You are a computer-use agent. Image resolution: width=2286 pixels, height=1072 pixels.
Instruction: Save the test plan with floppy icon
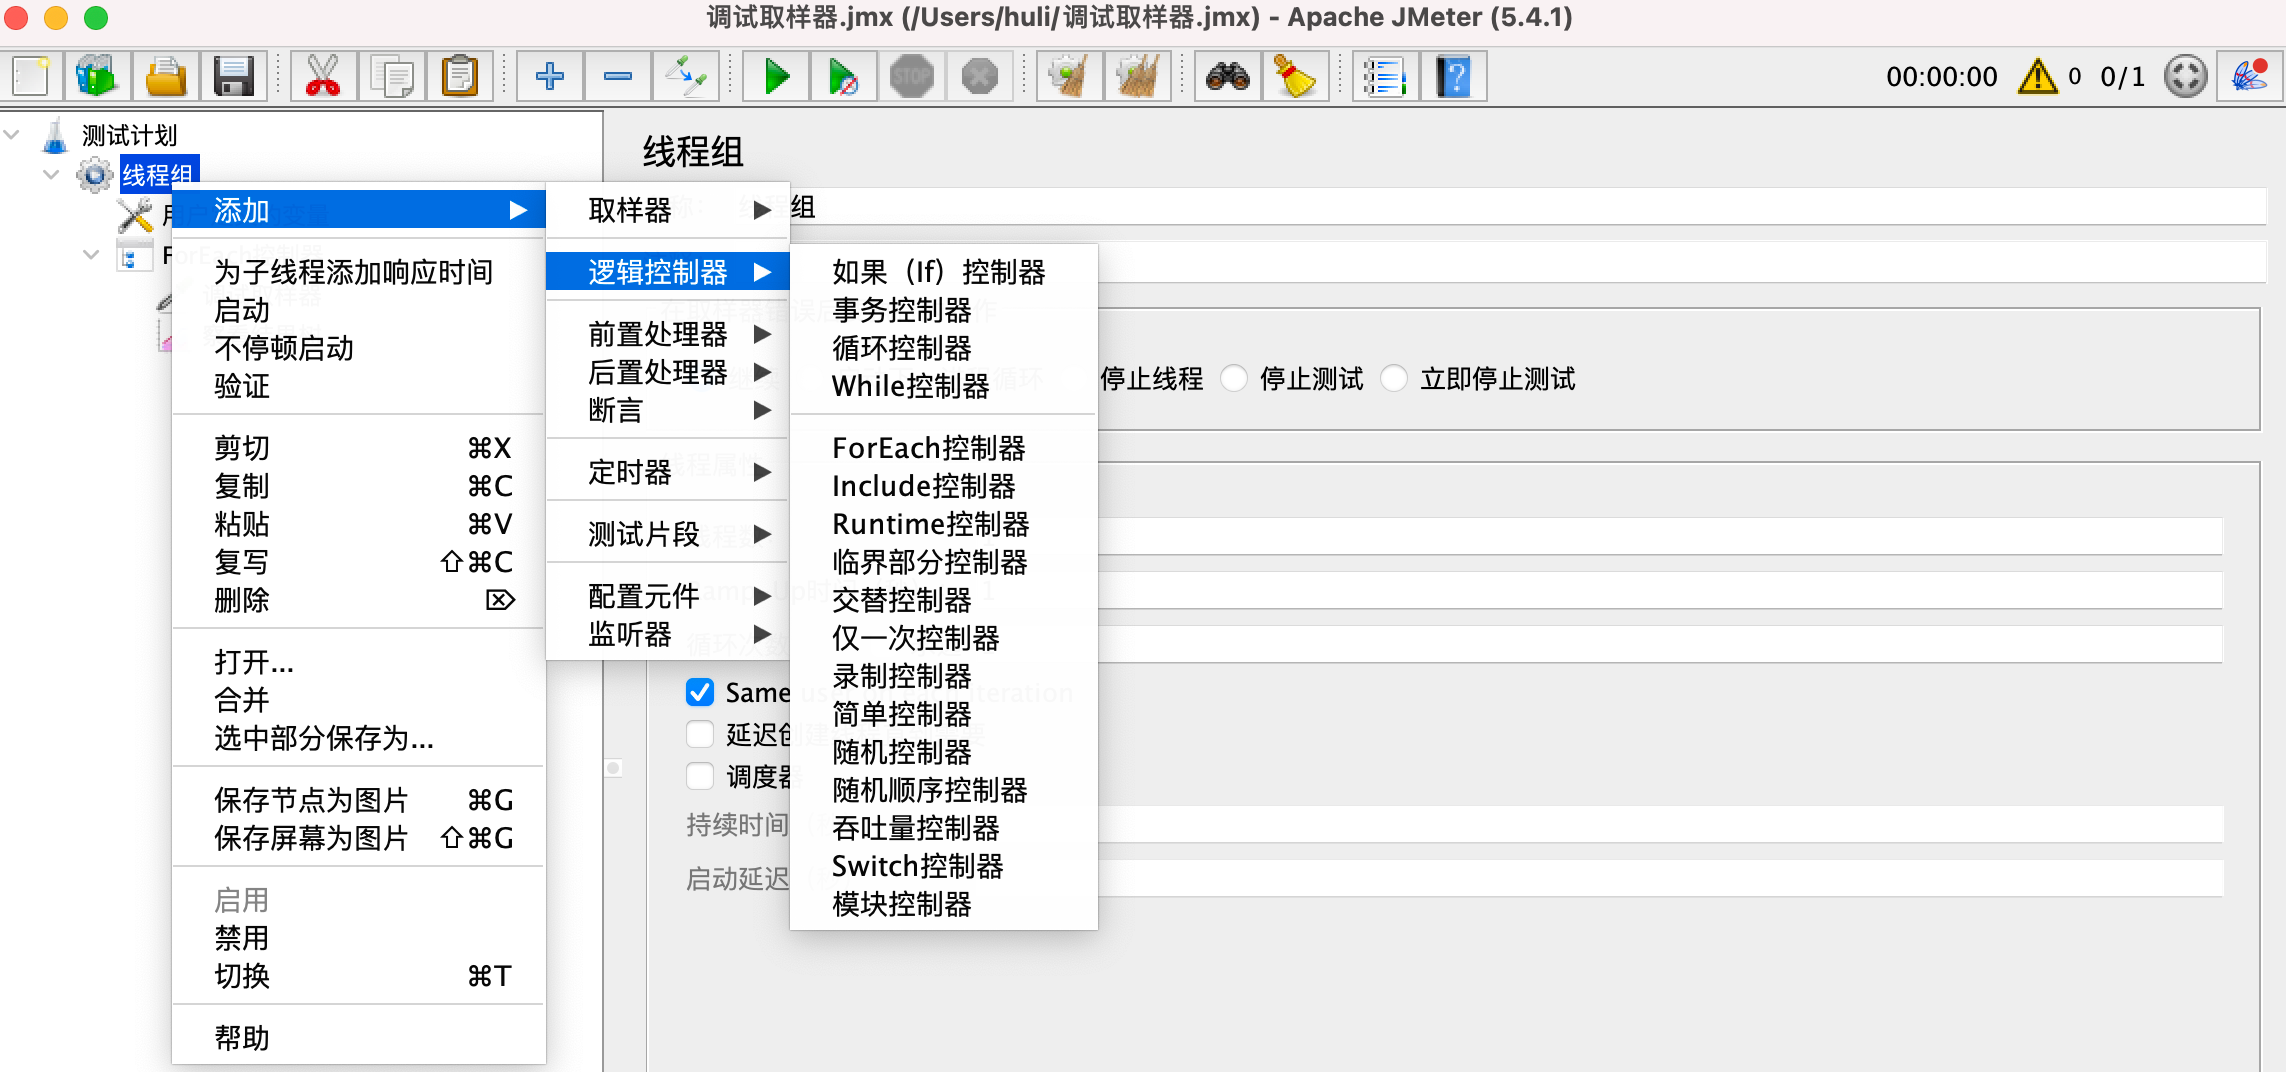tap(233, 76)
